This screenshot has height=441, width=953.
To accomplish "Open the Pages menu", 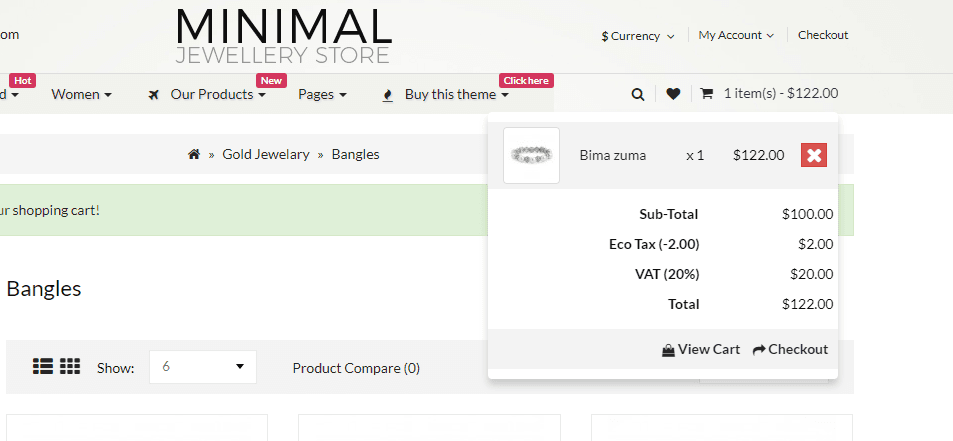I will tap(322, 94).
